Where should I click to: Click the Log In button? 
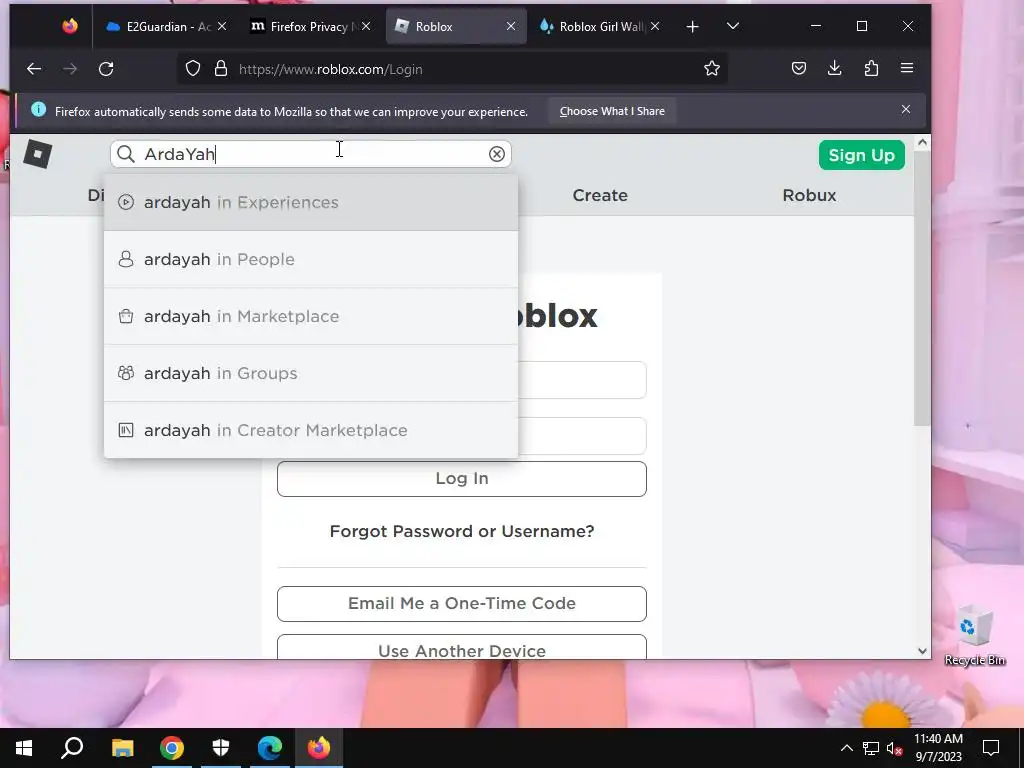462,479
